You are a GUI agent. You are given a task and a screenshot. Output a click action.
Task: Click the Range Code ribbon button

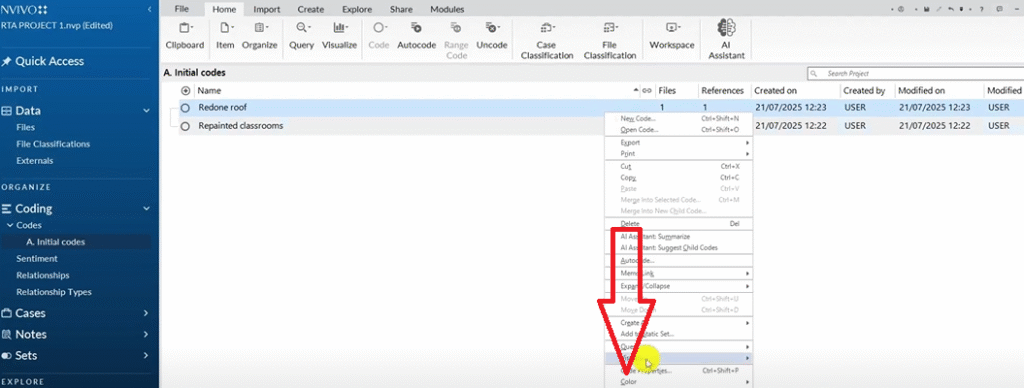456,40
